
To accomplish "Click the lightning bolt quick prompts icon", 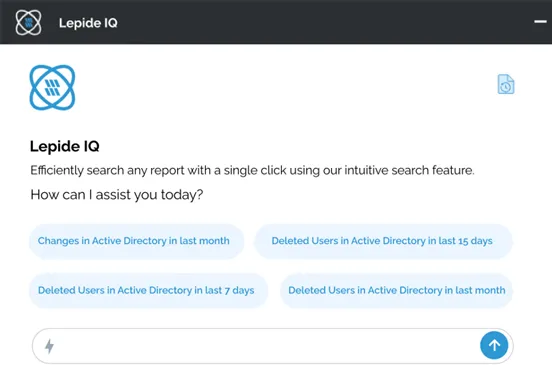I will click(x=49, y=346).
